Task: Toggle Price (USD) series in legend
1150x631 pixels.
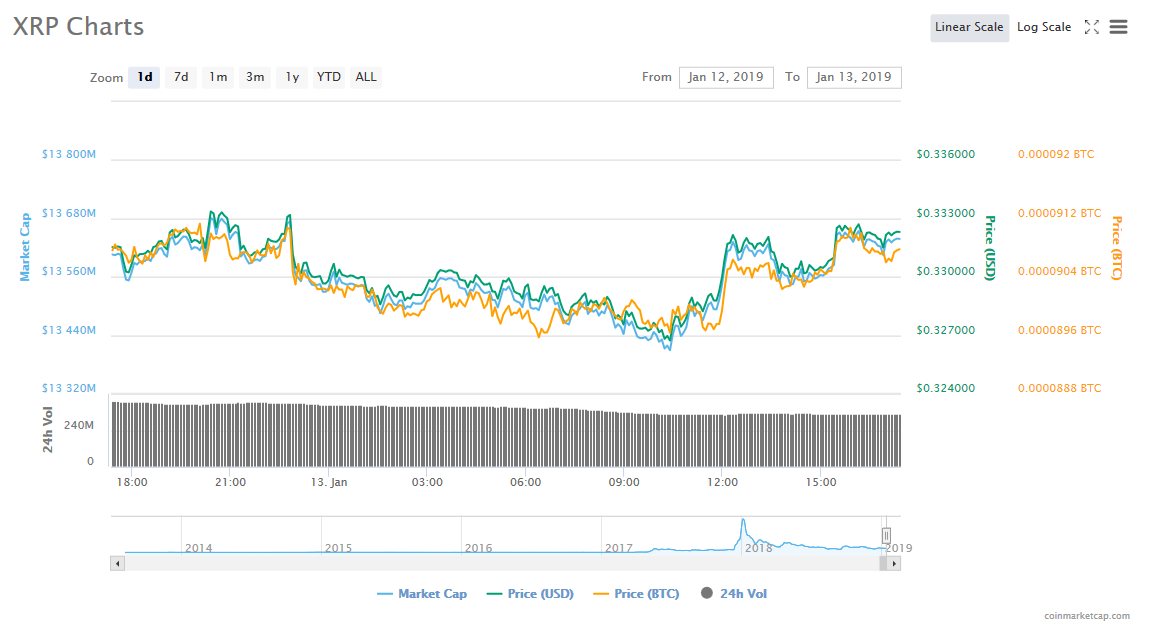Action: (x=530, y=594)
